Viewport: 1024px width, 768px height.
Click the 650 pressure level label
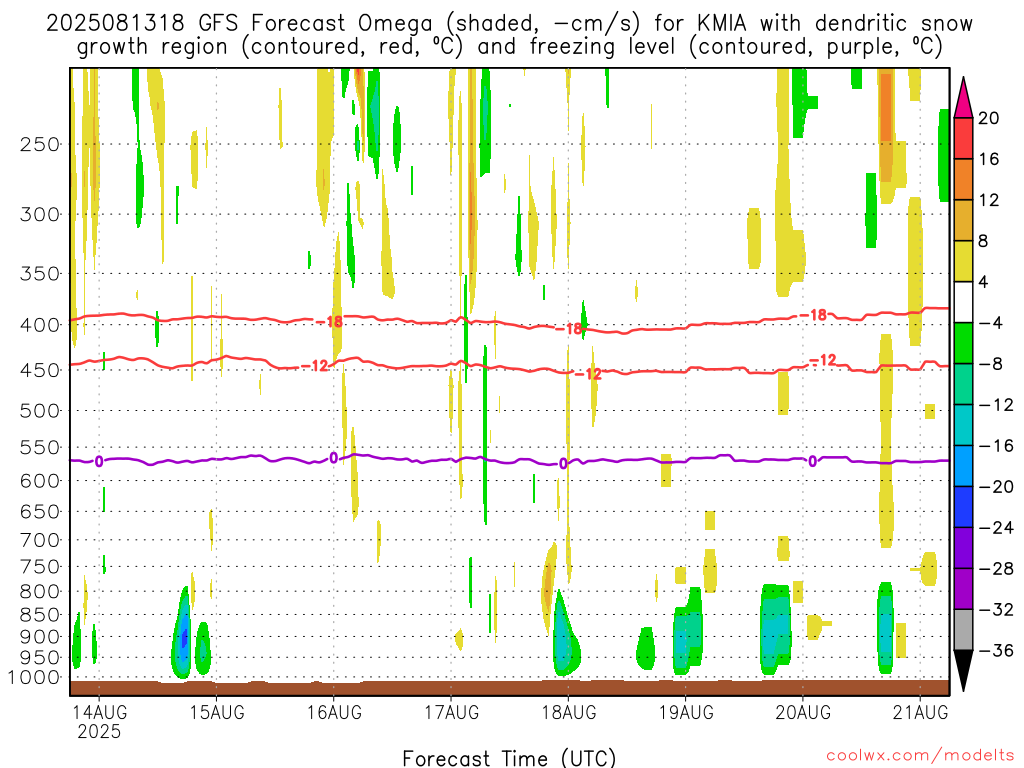point(40,511)
